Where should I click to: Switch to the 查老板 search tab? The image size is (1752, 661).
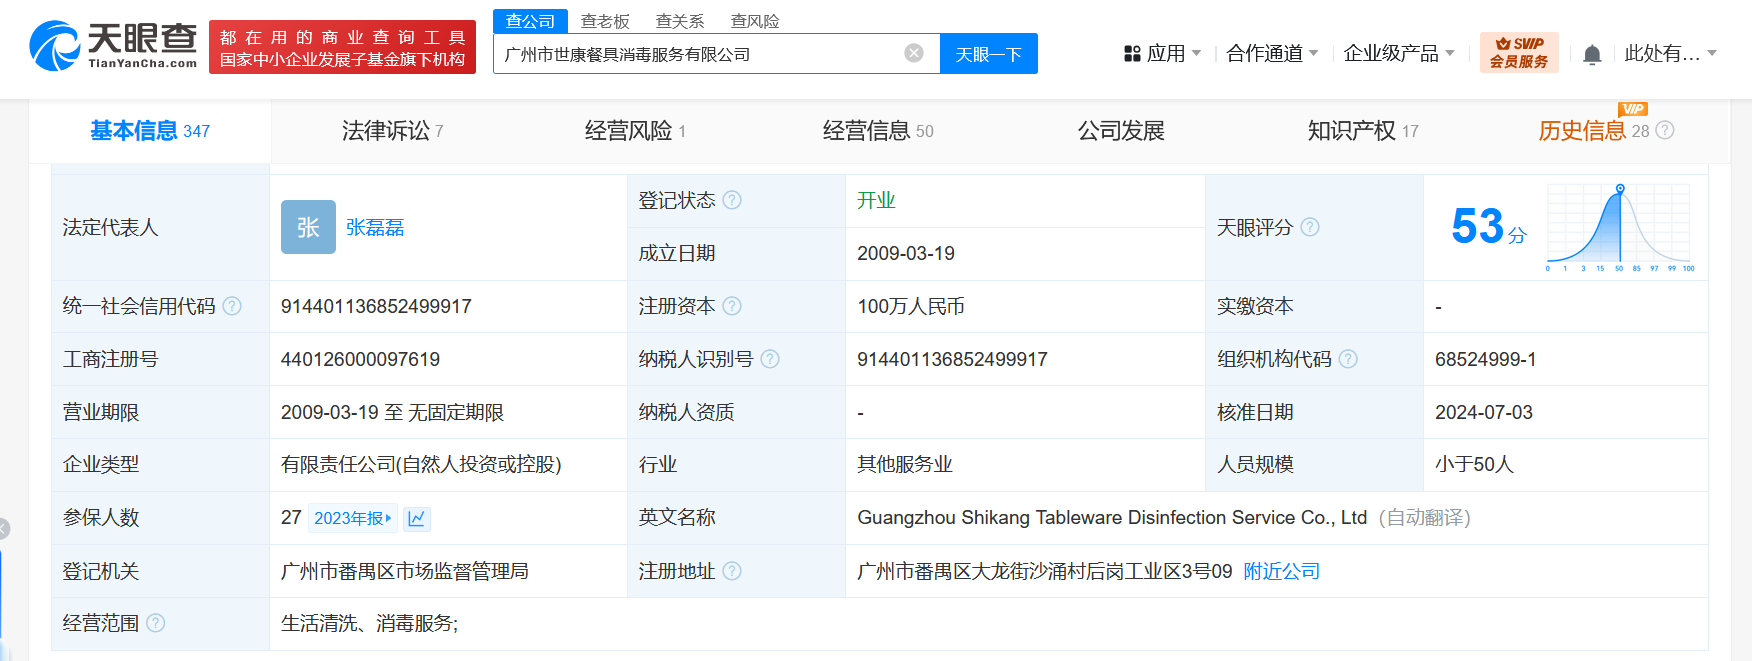605,21
